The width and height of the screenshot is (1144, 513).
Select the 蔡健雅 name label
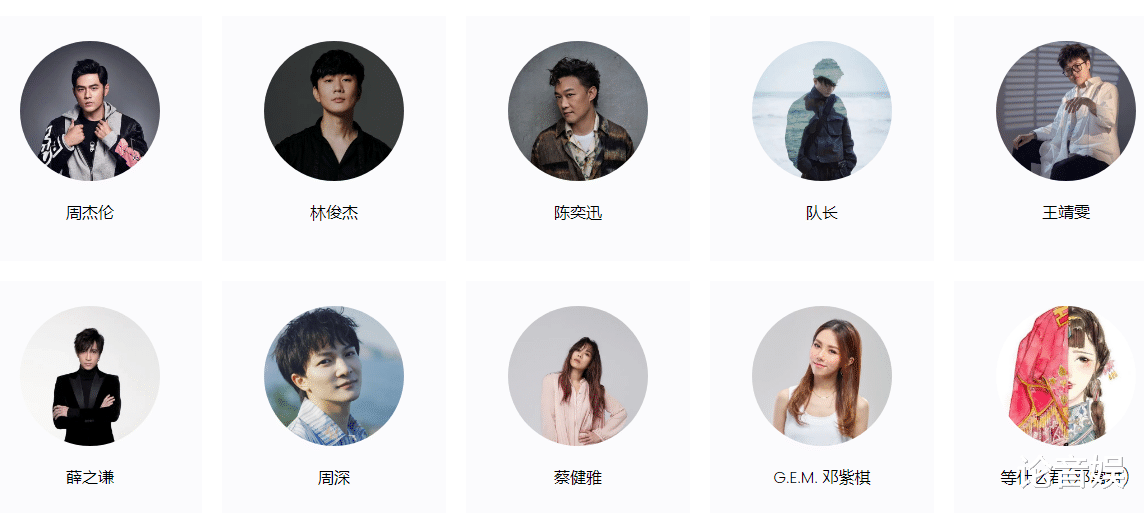click(578, 478)
